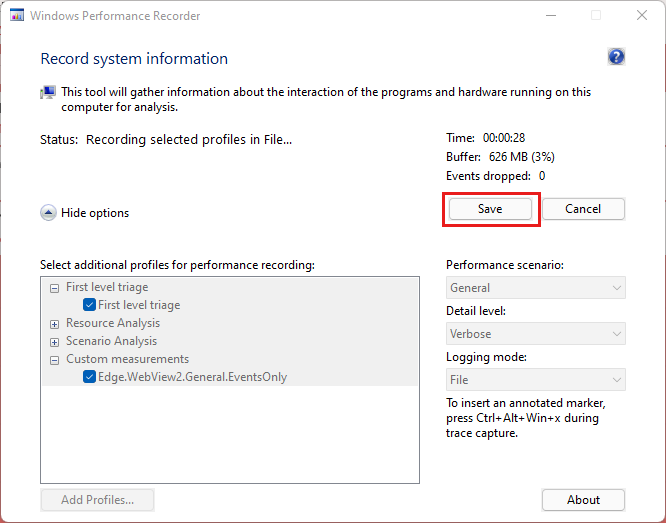Toggle the Edge.WebView2.General.EventsOnly checkbox
The width and height of the screenshot is (666, 523).
click(x=89, y=376)
